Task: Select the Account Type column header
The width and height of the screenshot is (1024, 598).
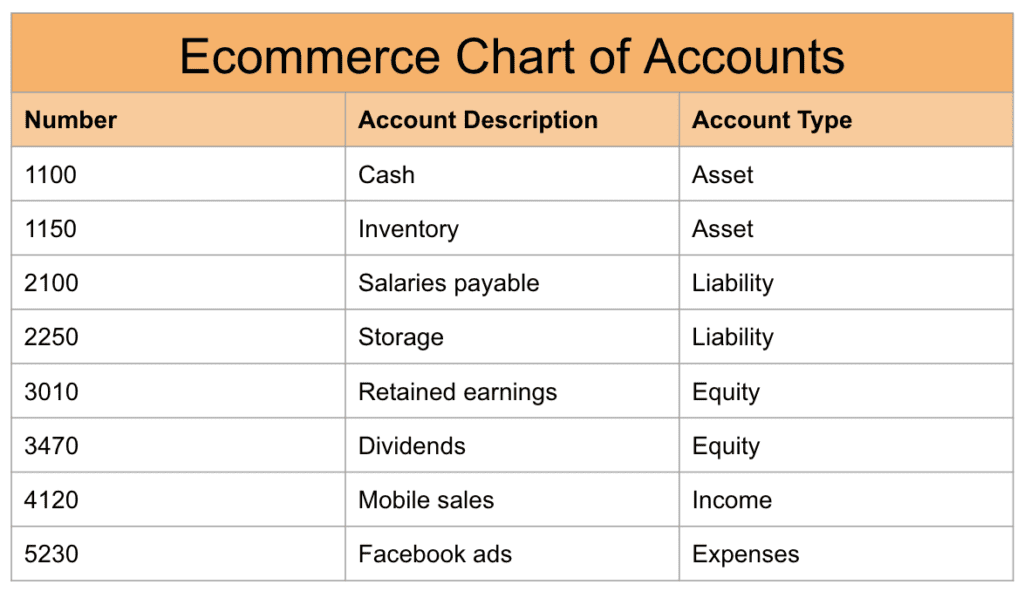Action: (772, 121)
